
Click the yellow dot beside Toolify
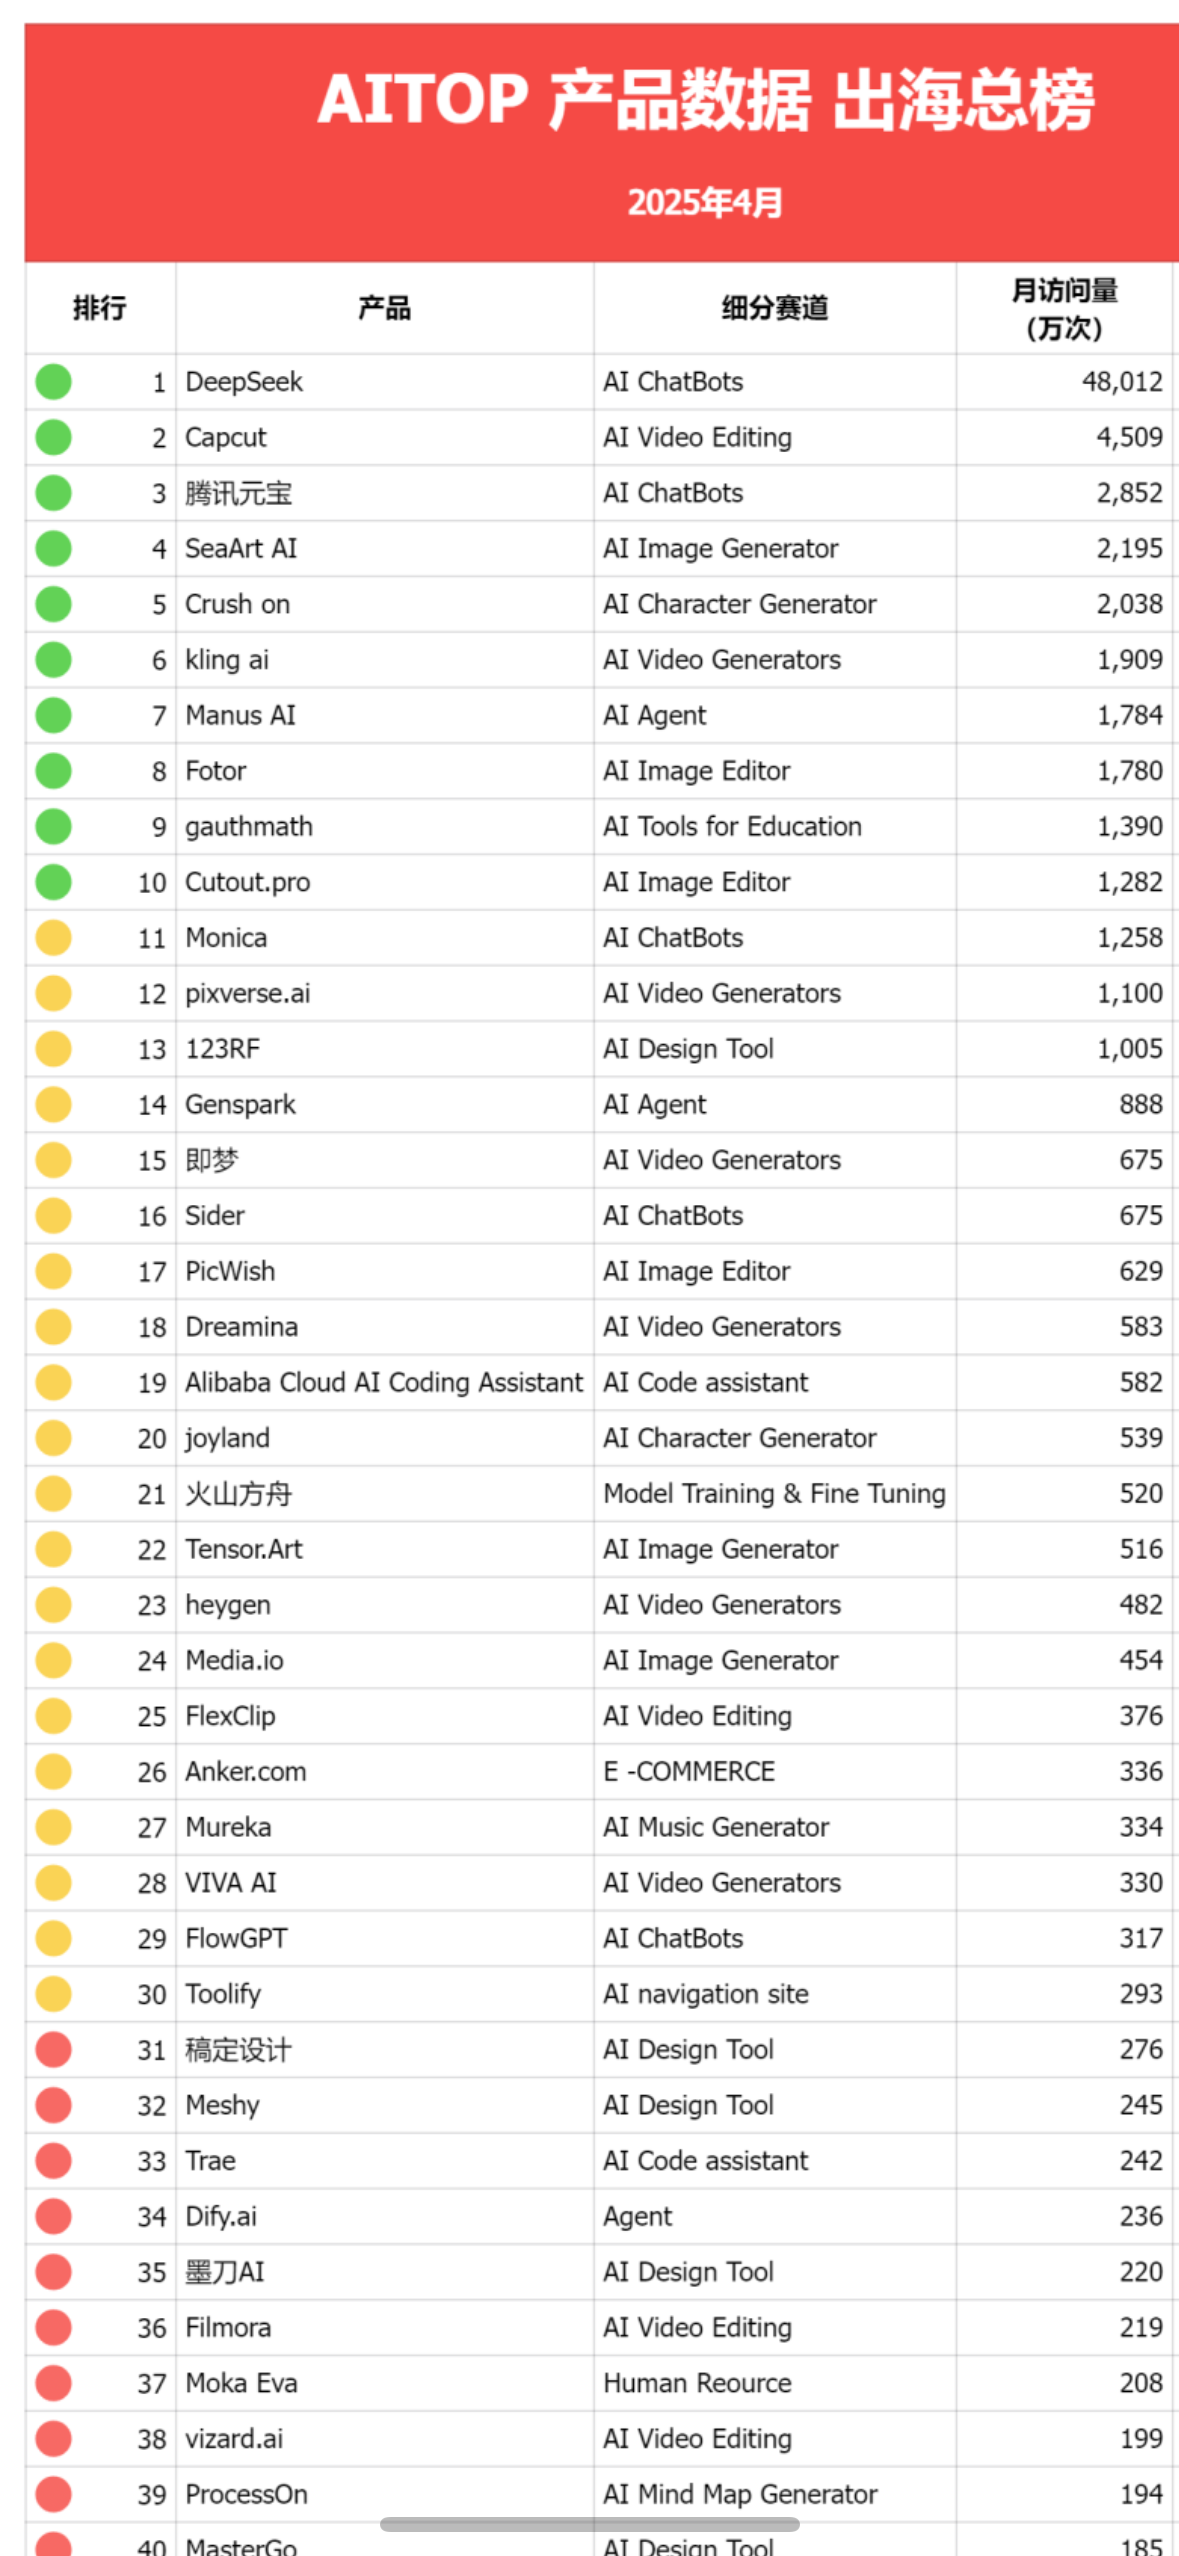(x=53, y=1993)
